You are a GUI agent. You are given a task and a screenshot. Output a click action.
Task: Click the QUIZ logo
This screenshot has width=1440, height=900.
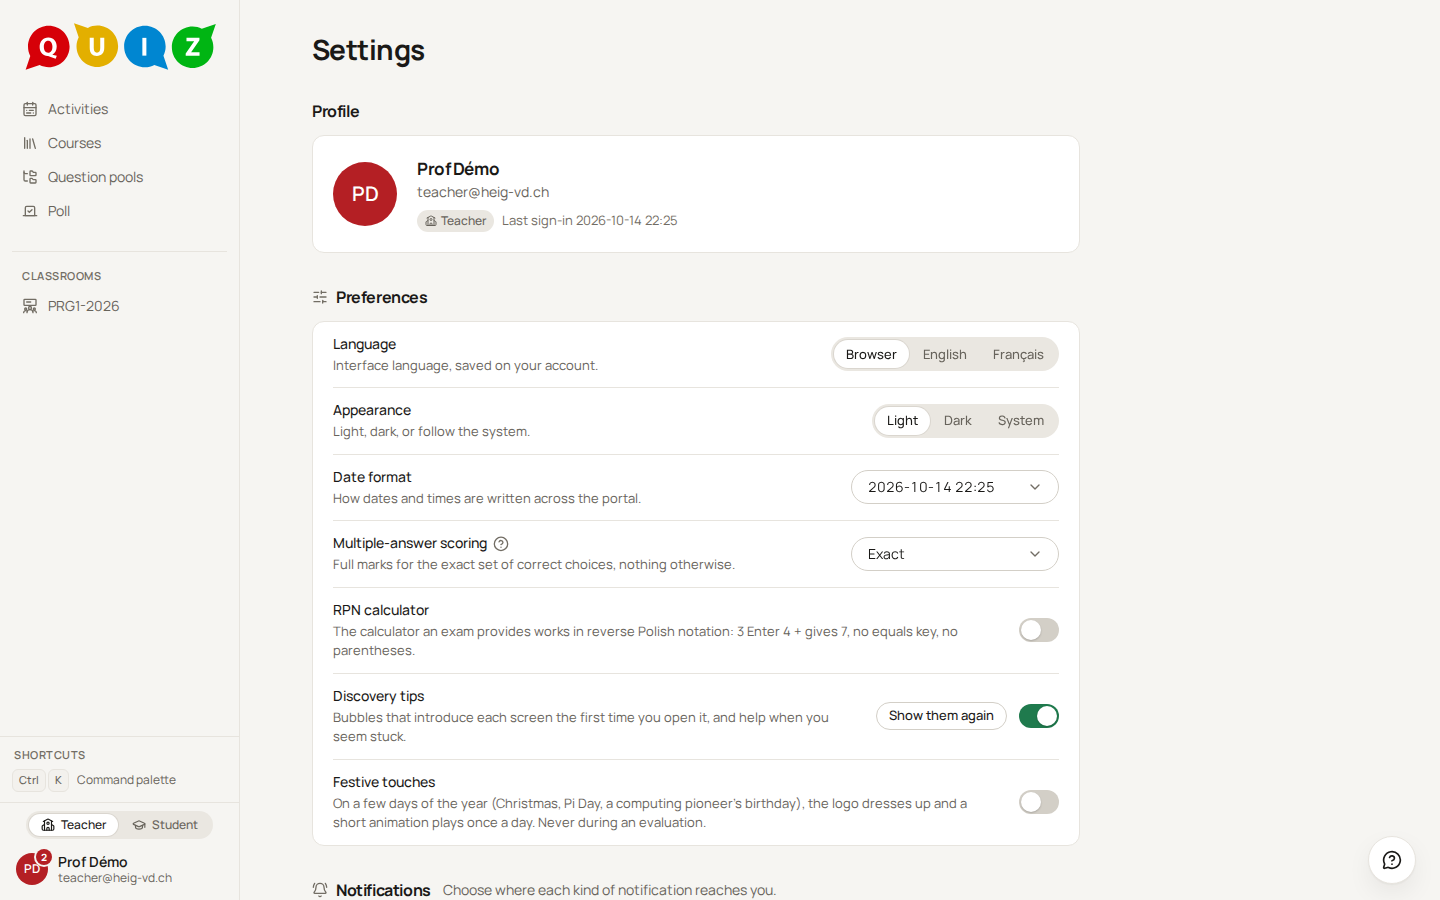coord(120,46)
